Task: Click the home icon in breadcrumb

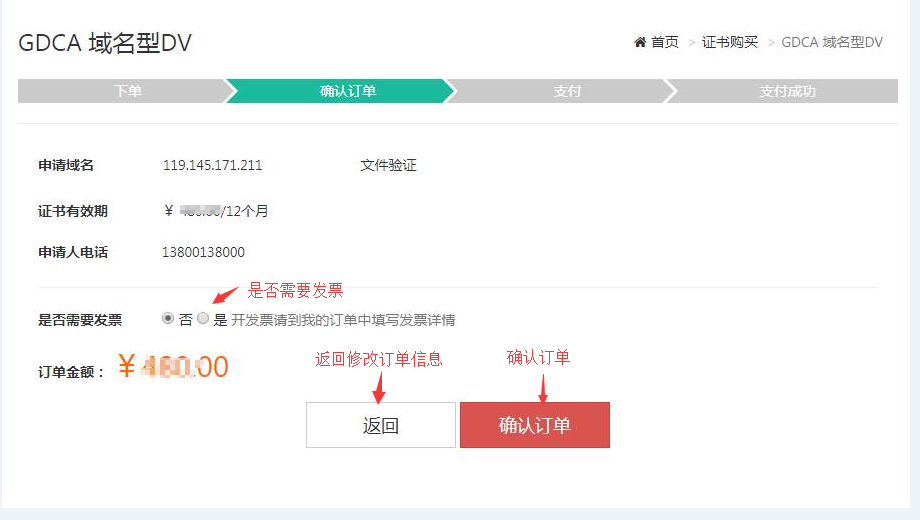Action: 640,42
